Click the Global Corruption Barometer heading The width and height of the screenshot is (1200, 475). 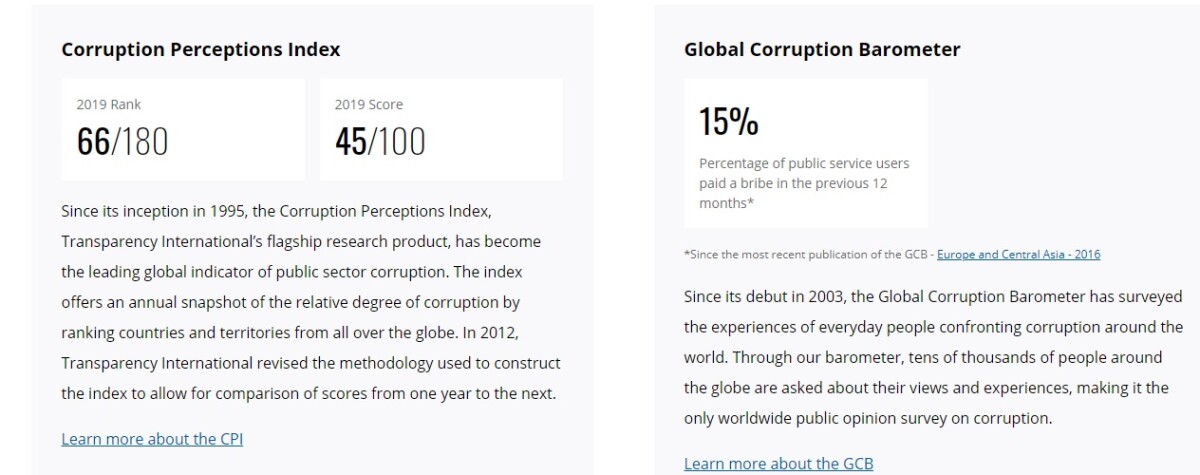[822, 49]
